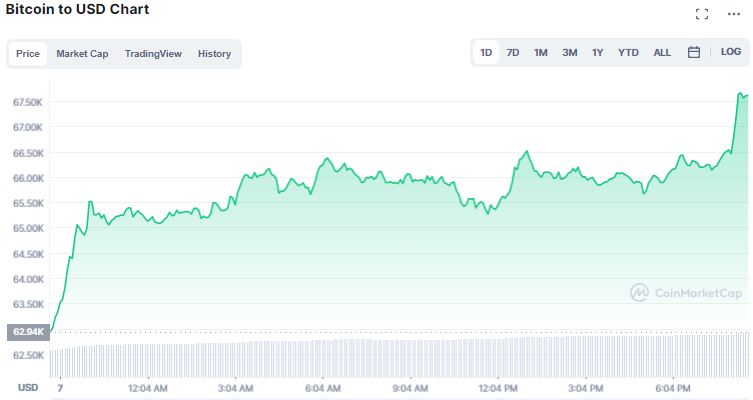
Task: Open the calendar date range picker
Action: click(x=693, y=52)
